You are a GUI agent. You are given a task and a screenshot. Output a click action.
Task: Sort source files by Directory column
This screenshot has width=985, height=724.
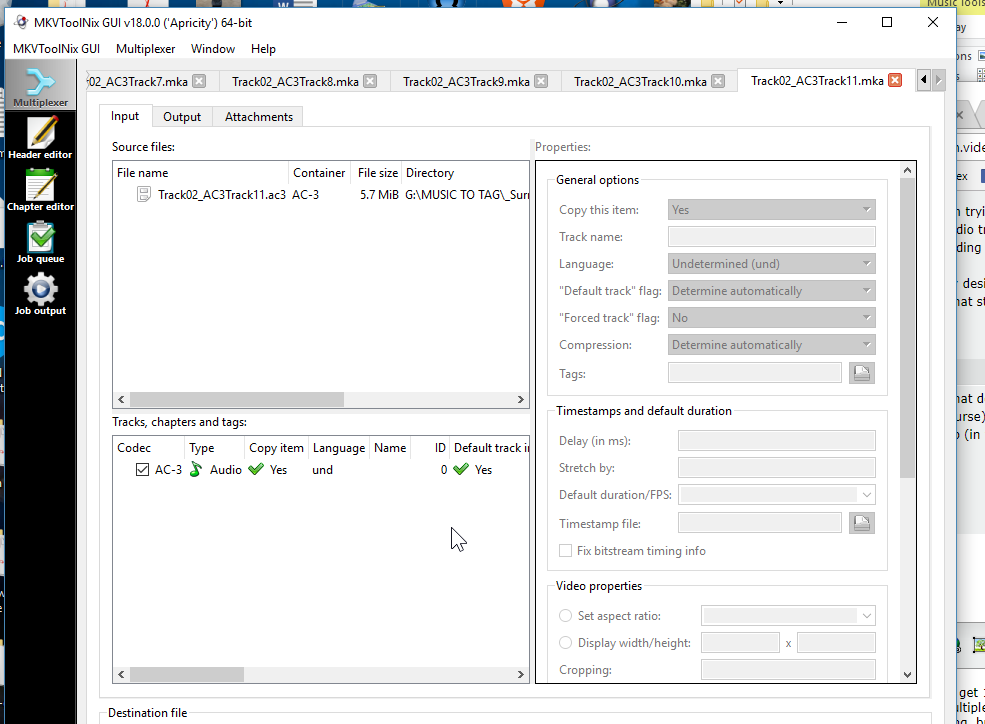pyautogui.click(x=465, y=173)
